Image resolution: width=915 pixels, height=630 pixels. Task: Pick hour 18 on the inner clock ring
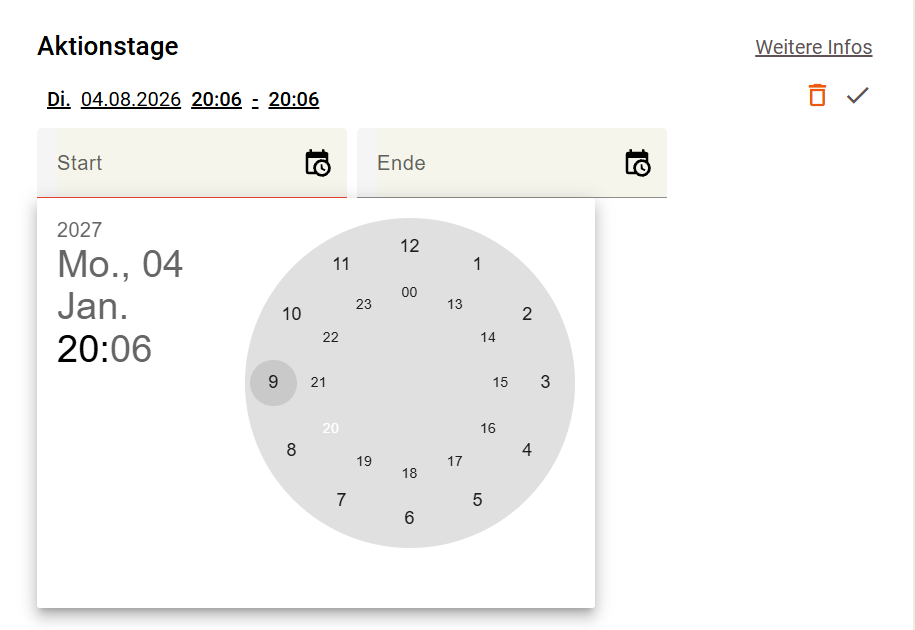tap(410, 473)
